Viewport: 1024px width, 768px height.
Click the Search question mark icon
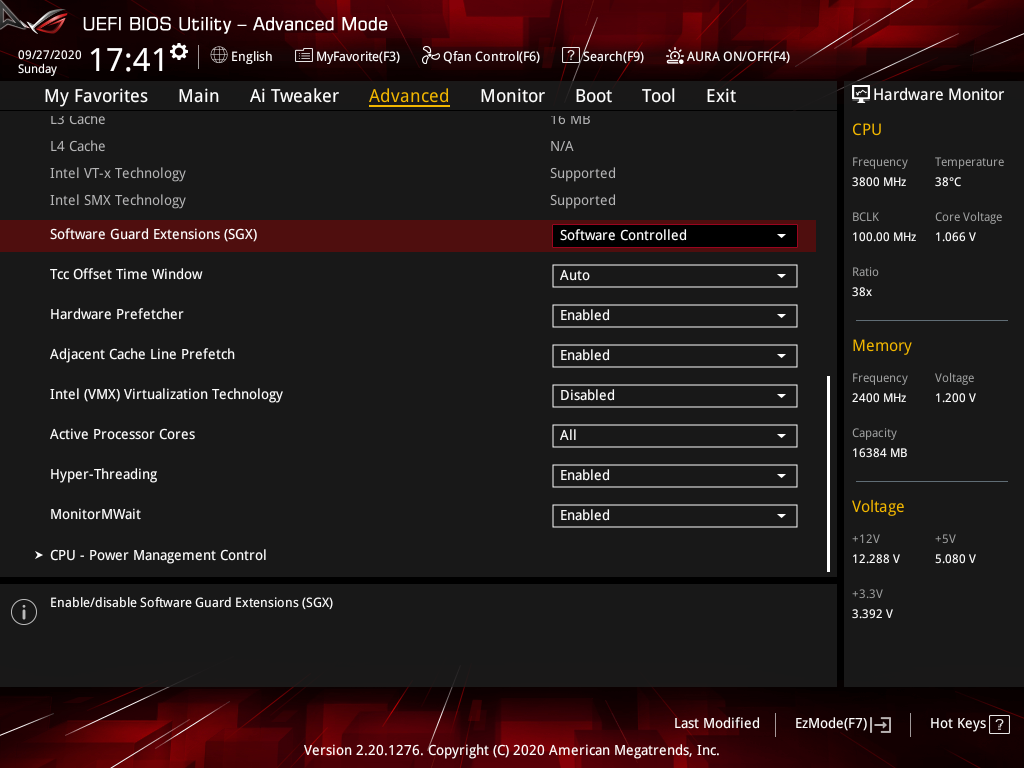tap(570, 56)
